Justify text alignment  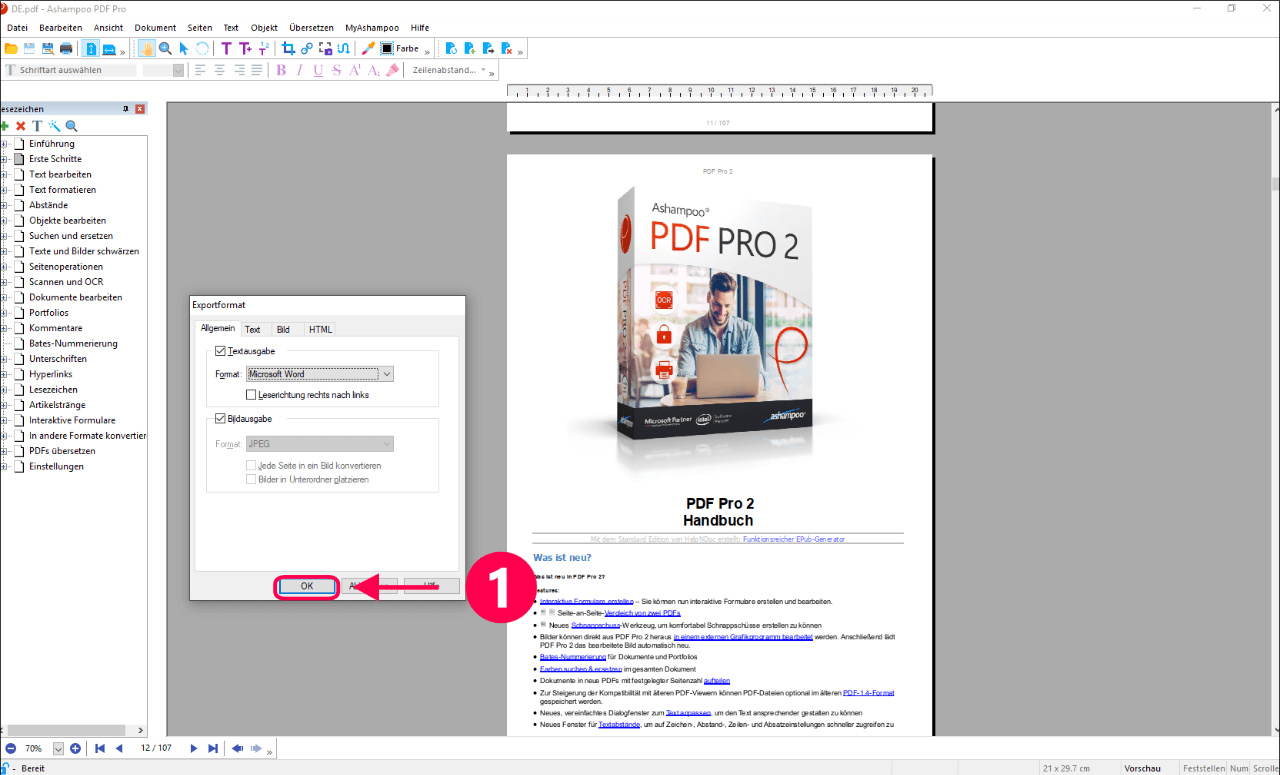[x=257, y=70]
